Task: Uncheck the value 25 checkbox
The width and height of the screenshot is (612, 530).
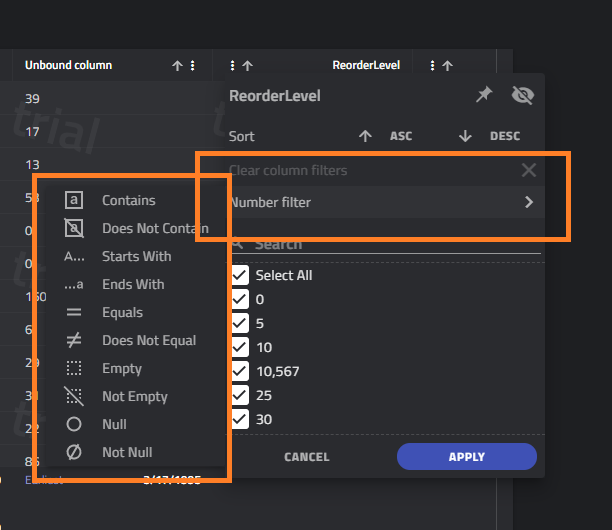Action: (x=239, y=395)
